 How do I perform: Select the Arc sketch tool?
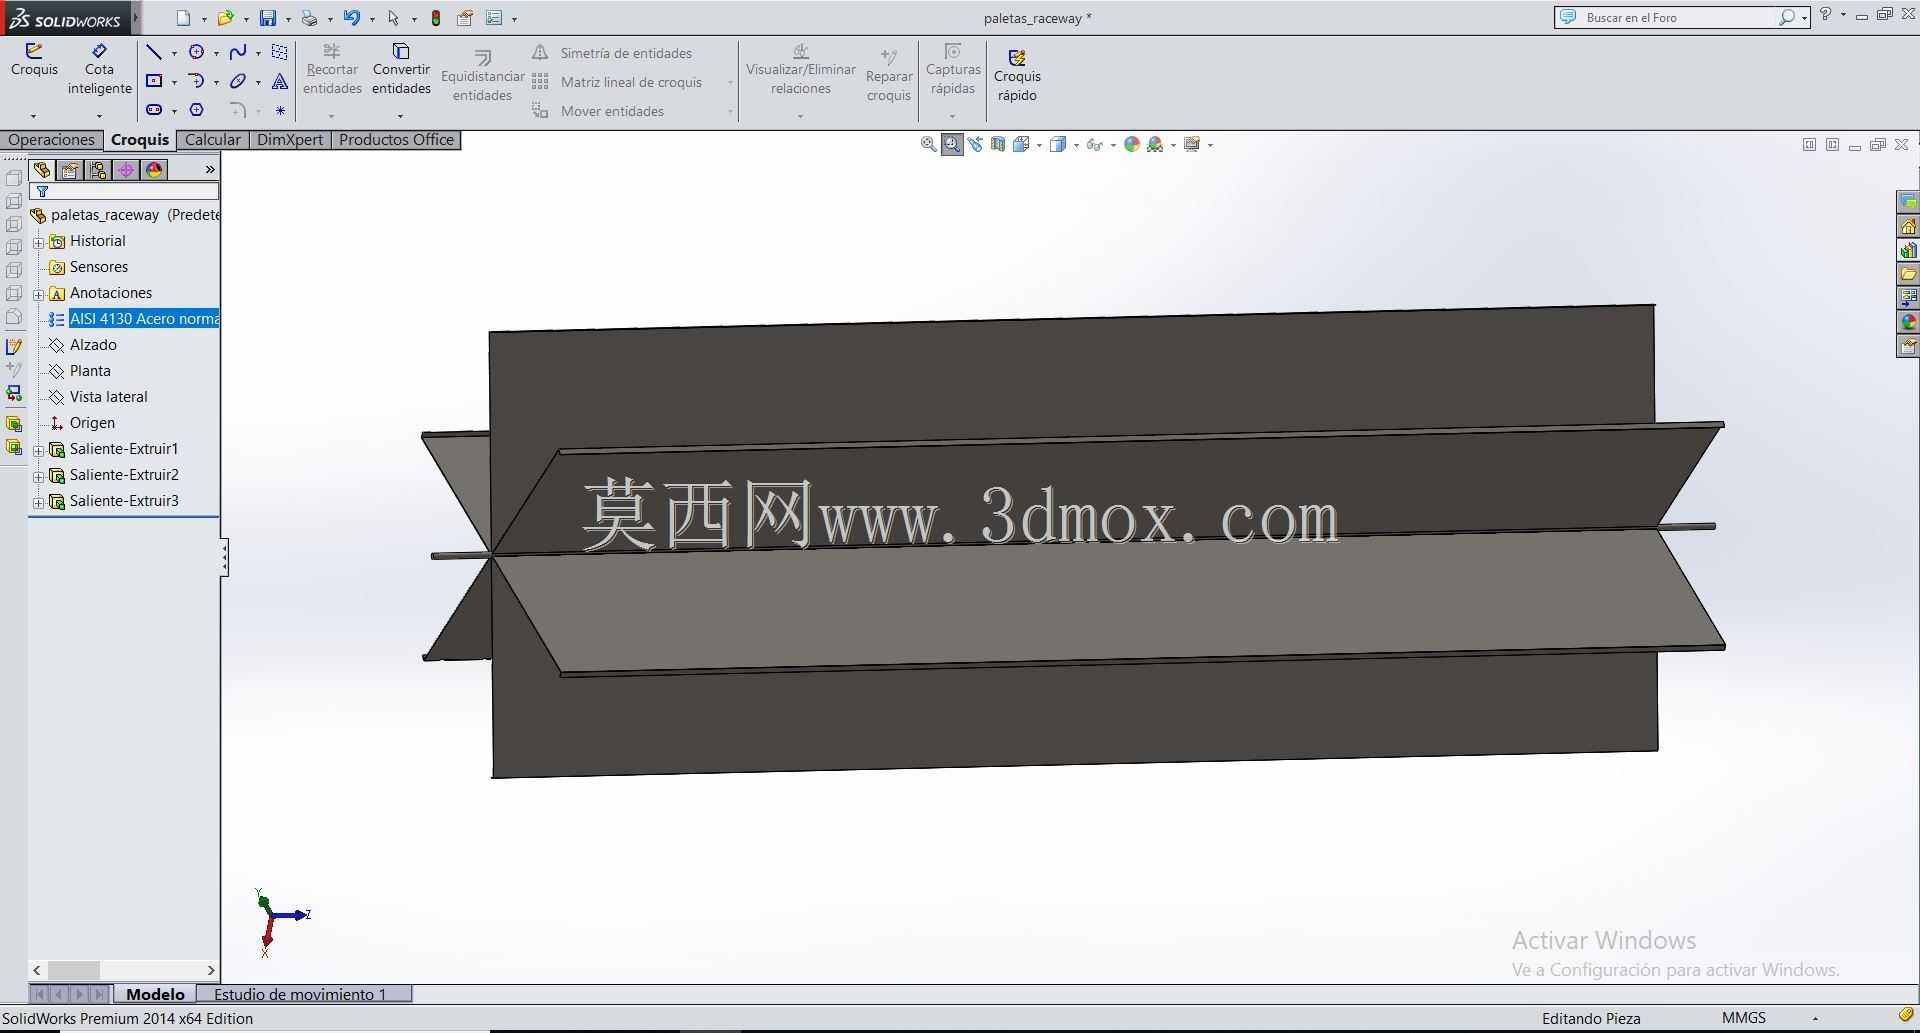coord(196,81)
